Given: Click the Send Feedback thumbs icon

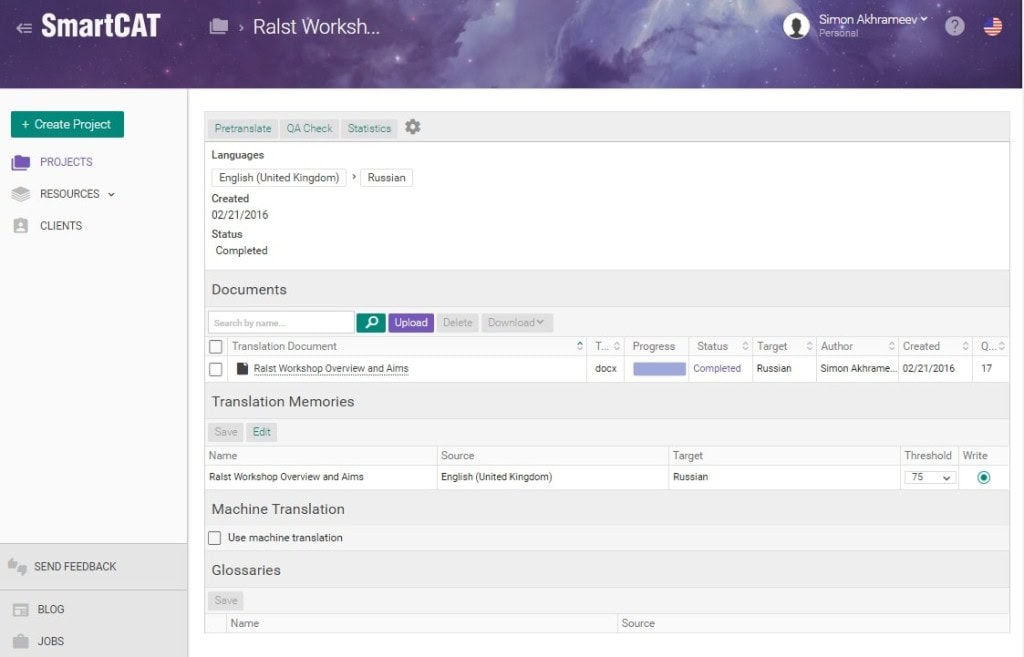Looking at the screenshot, I should [17, 566].
